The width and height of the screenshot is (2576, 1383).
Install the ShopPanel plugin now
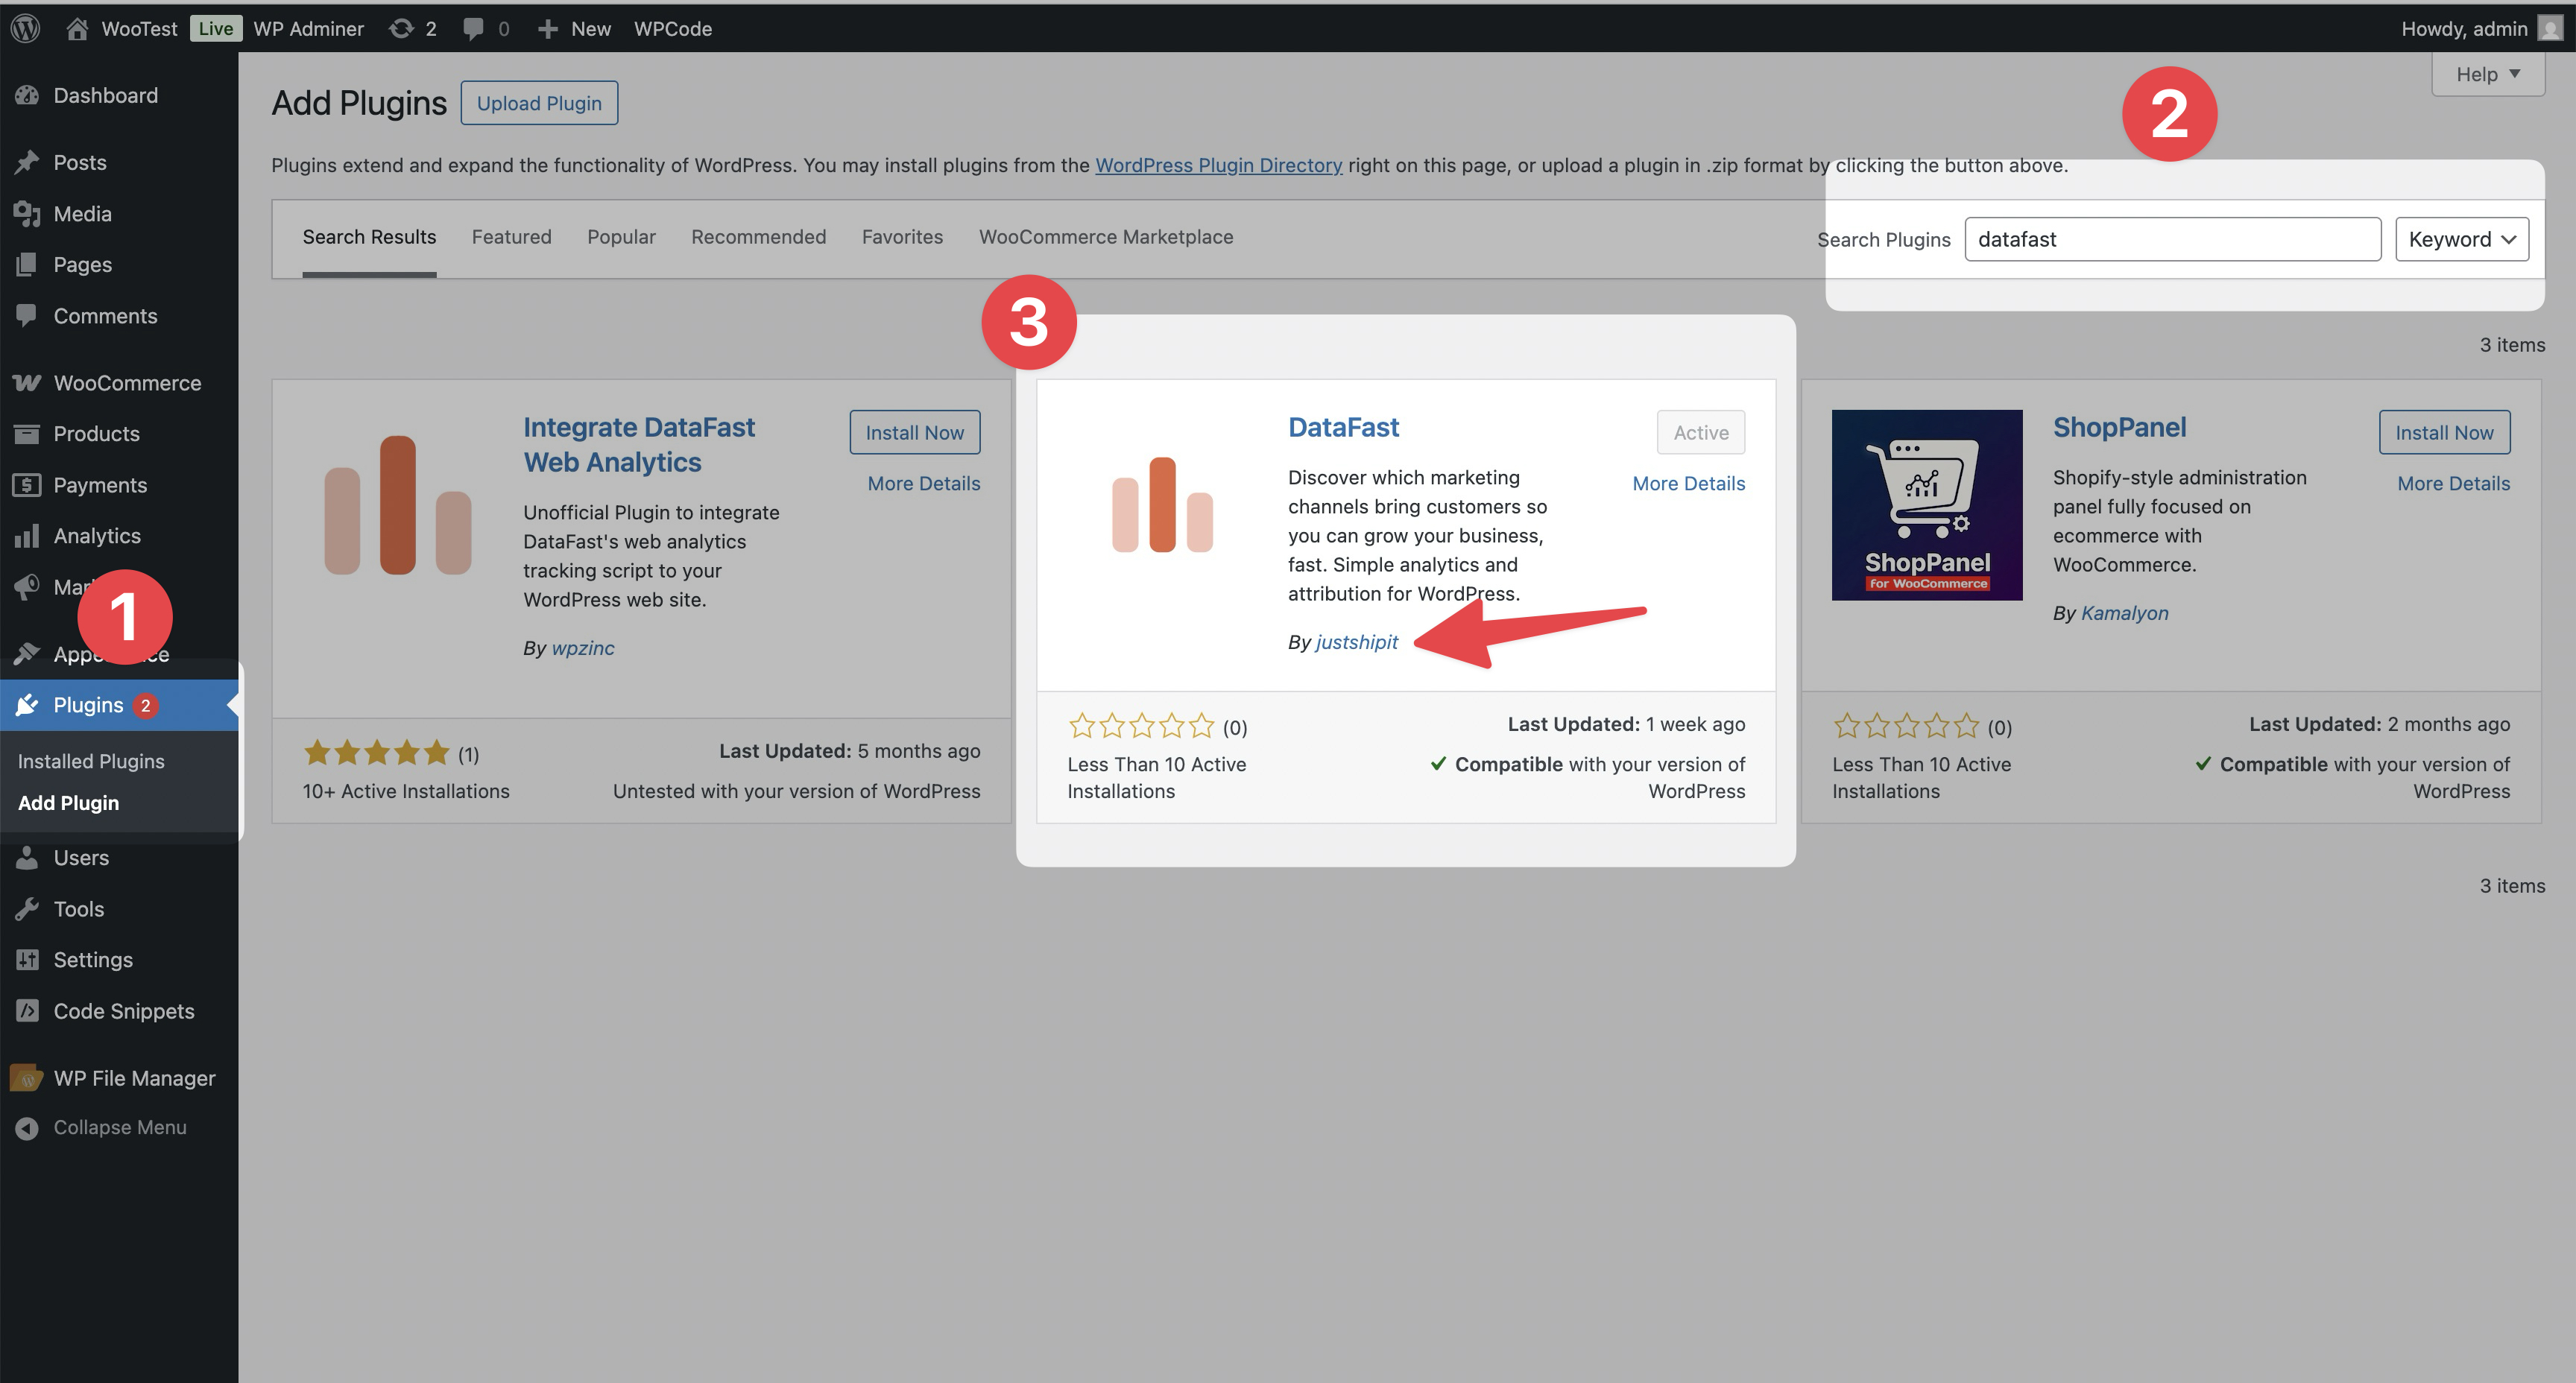2443,432
